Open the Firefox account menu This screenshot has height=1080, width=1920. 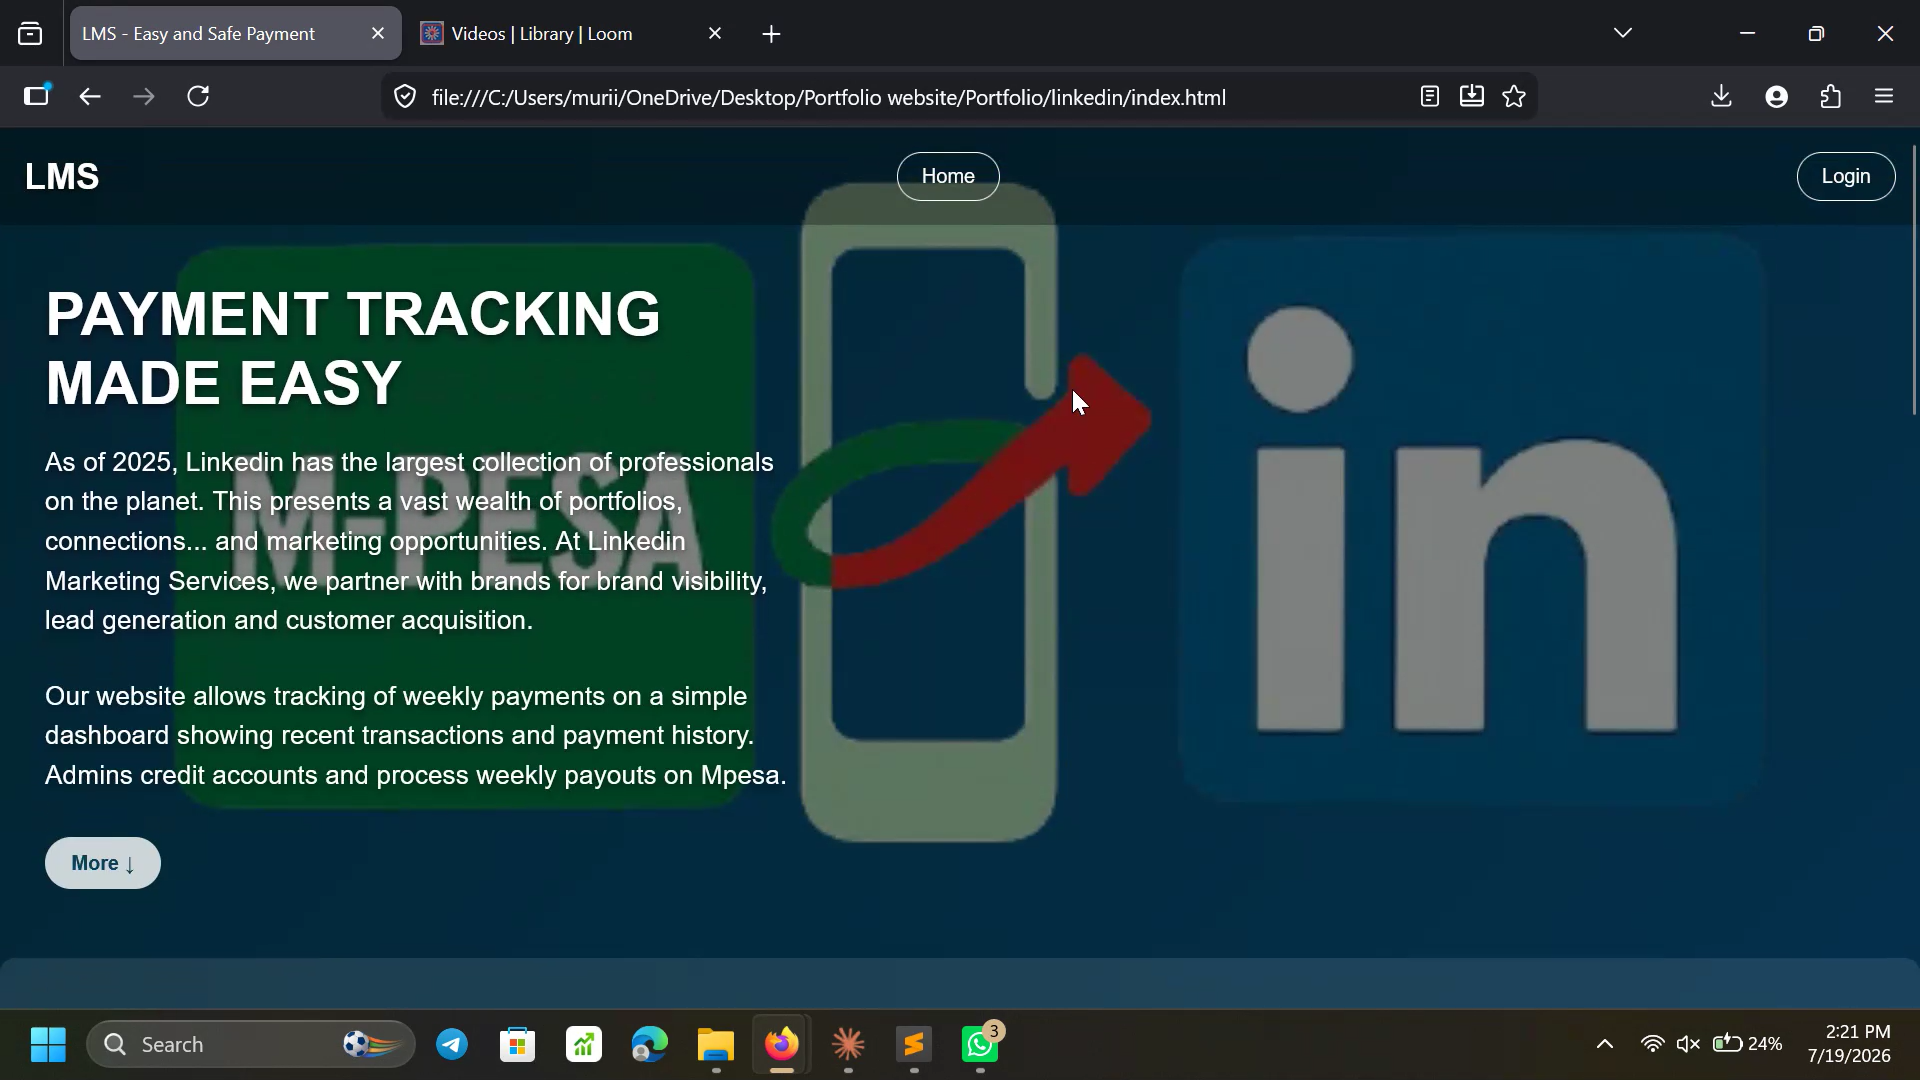coord(1777,97)
